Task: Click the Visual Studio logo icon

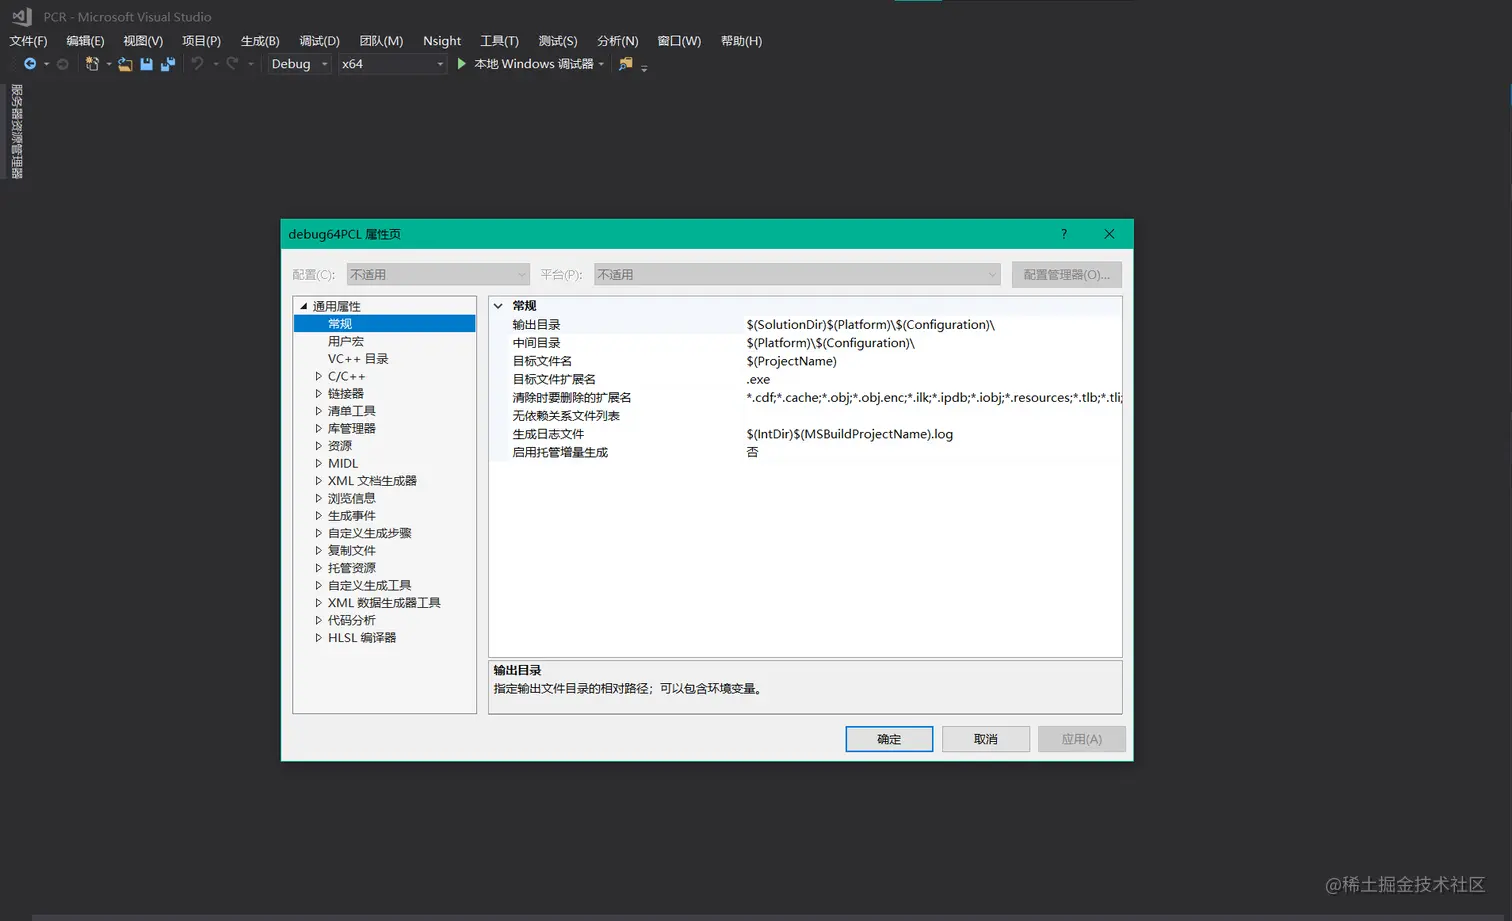Action: 22,16
